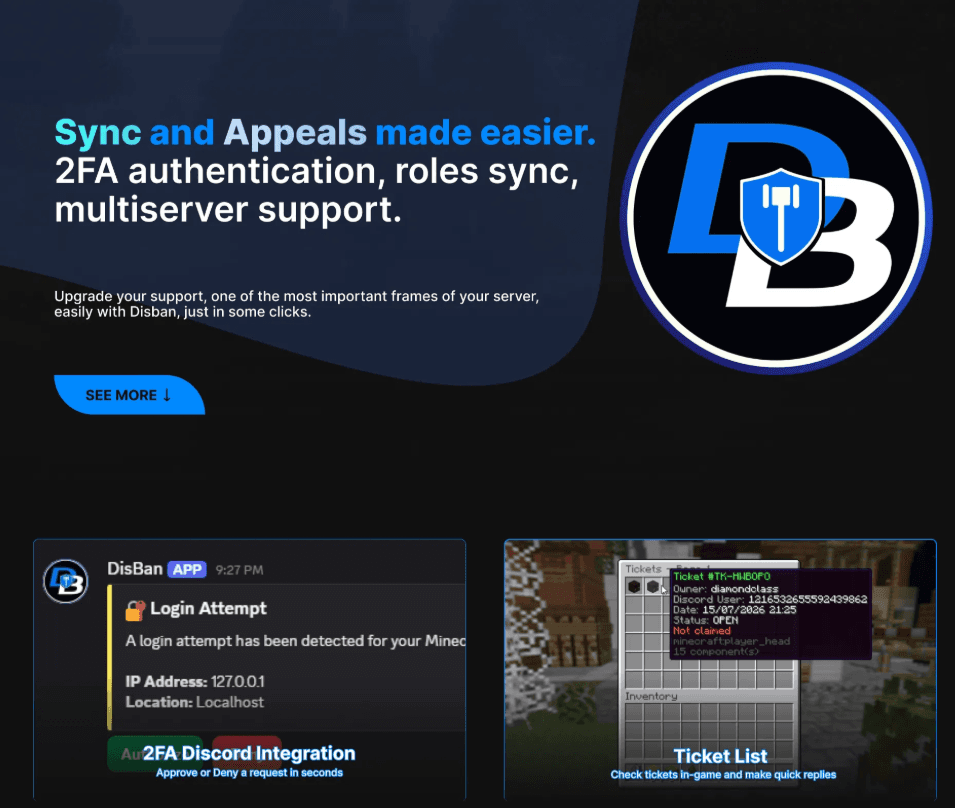The image size is (955, 808).
Task: Click the 9:27 PM timestamp
Action: [239, 570]
